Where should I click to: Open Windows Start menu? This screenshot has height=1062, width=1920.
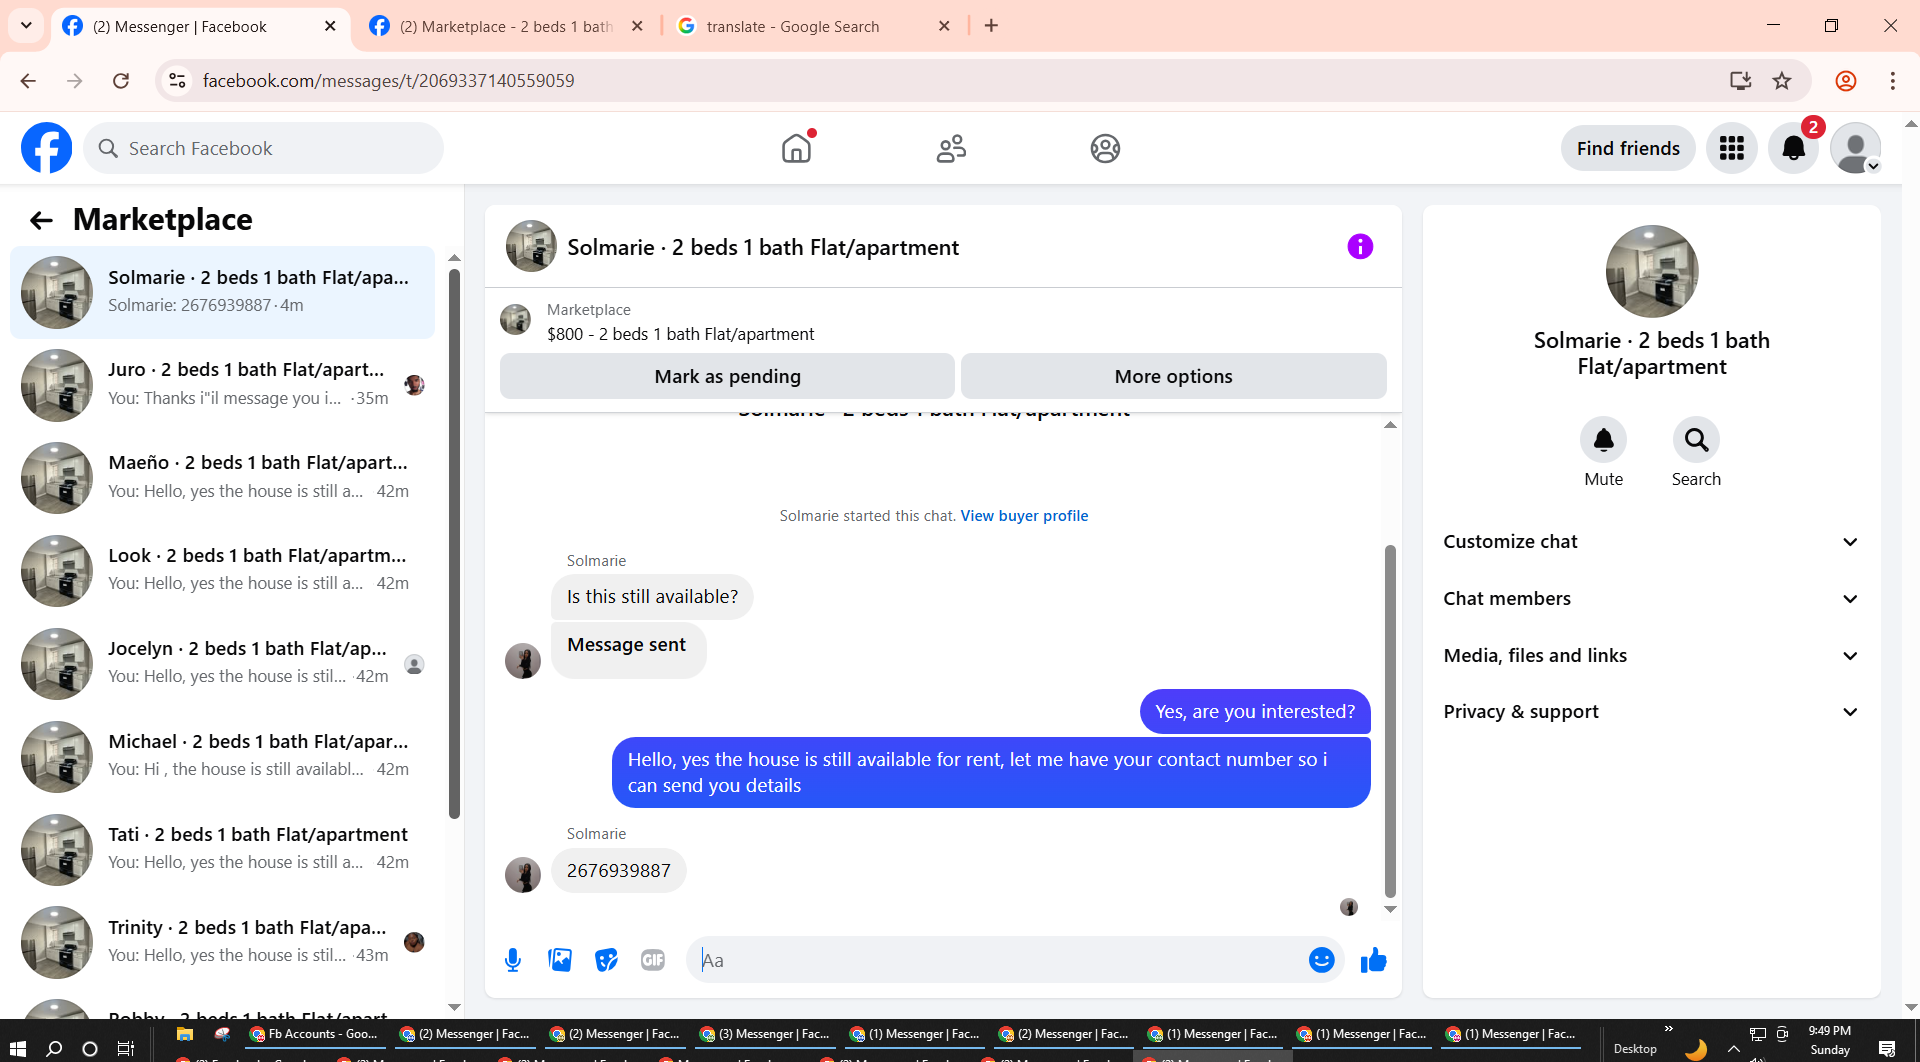[18, 1048]
